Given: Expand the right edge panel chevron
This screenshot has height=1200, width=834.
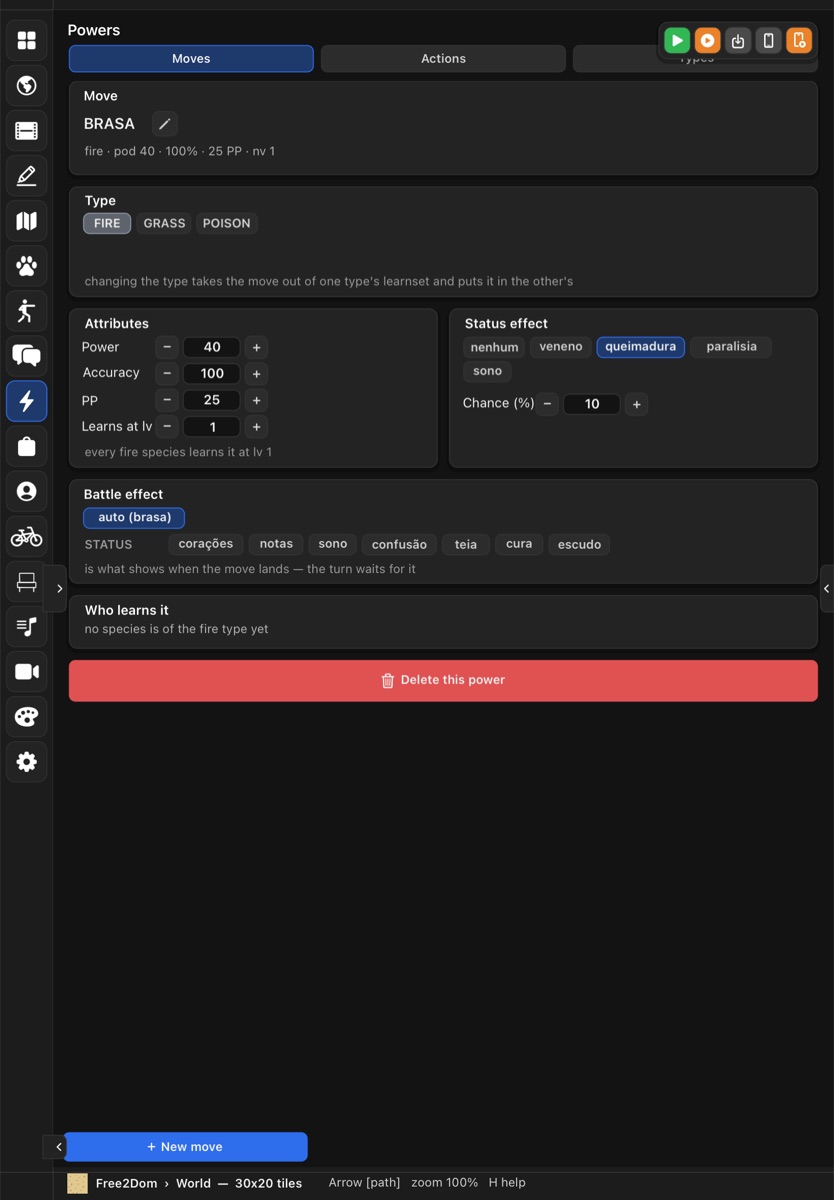Looking at the screenshot, I should (x=826, y=589).
